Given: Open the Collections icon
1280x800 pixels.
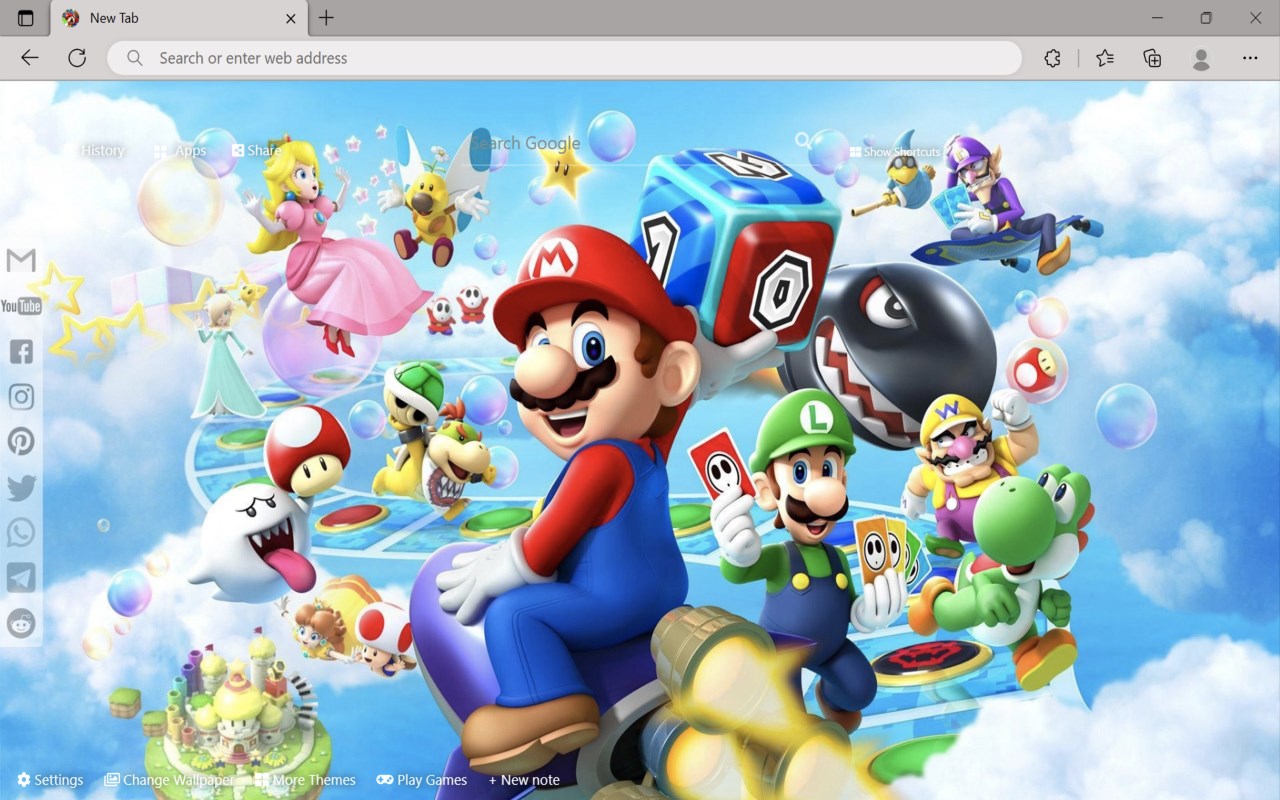Looking at the screenshot, I should coord(1152,59).
